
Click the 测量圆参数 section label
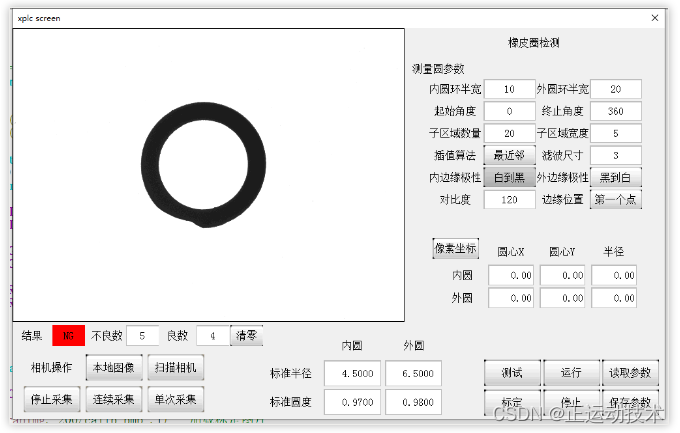[438, 69]
